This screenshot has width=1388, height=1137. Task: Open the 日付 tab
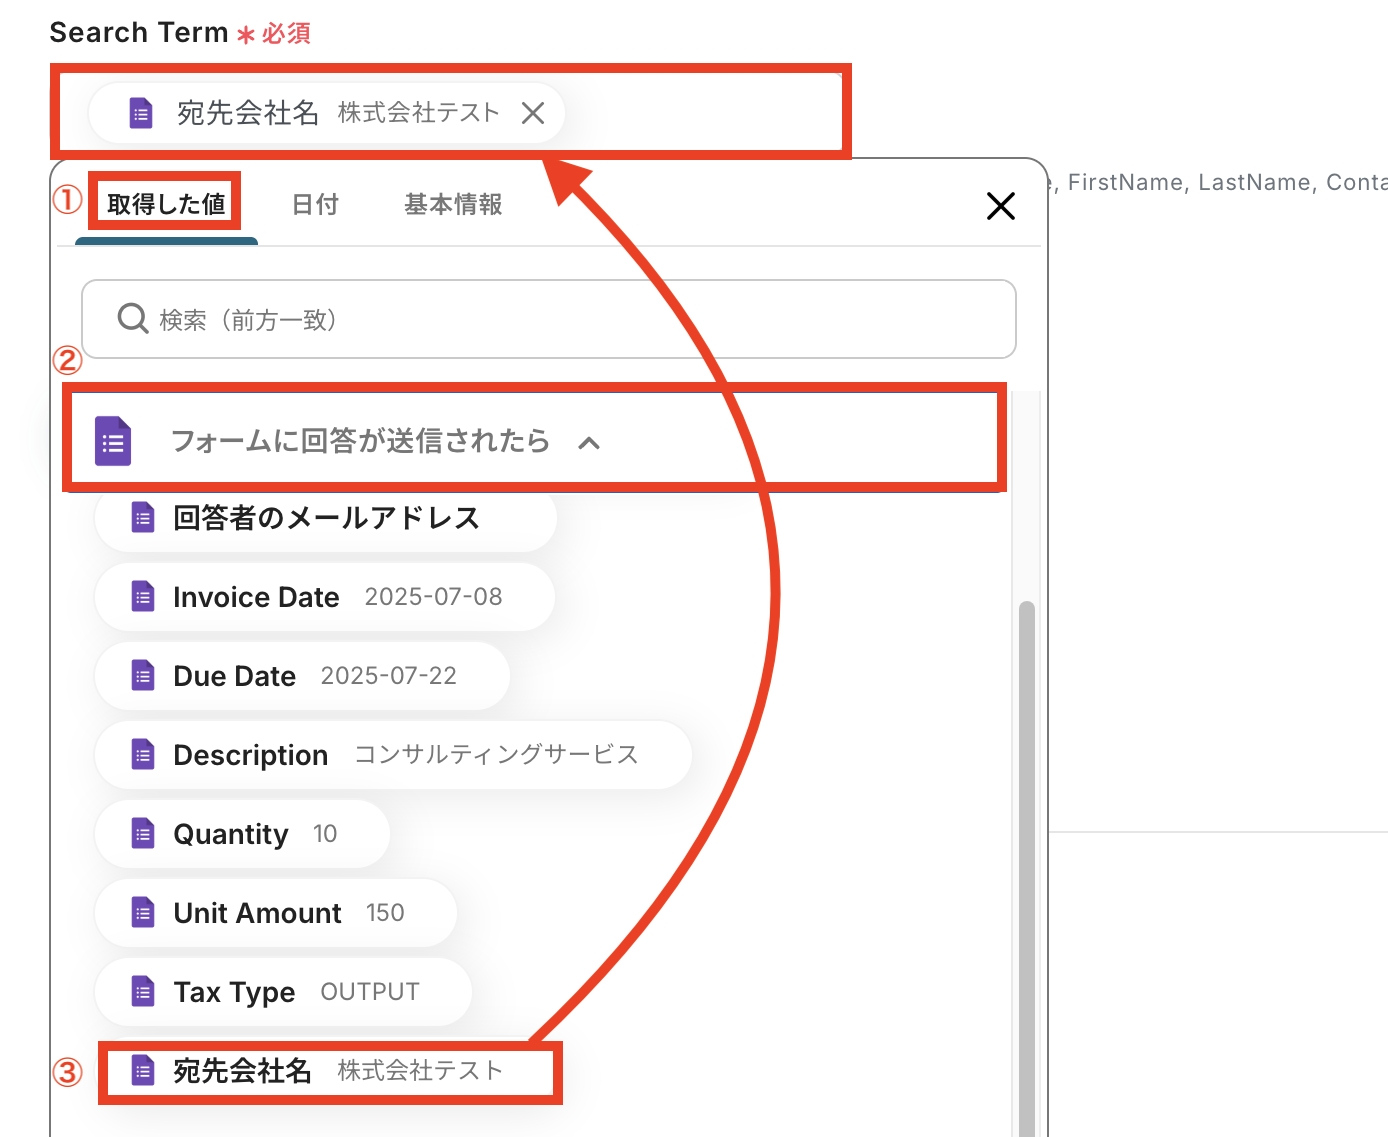point(315,204)
